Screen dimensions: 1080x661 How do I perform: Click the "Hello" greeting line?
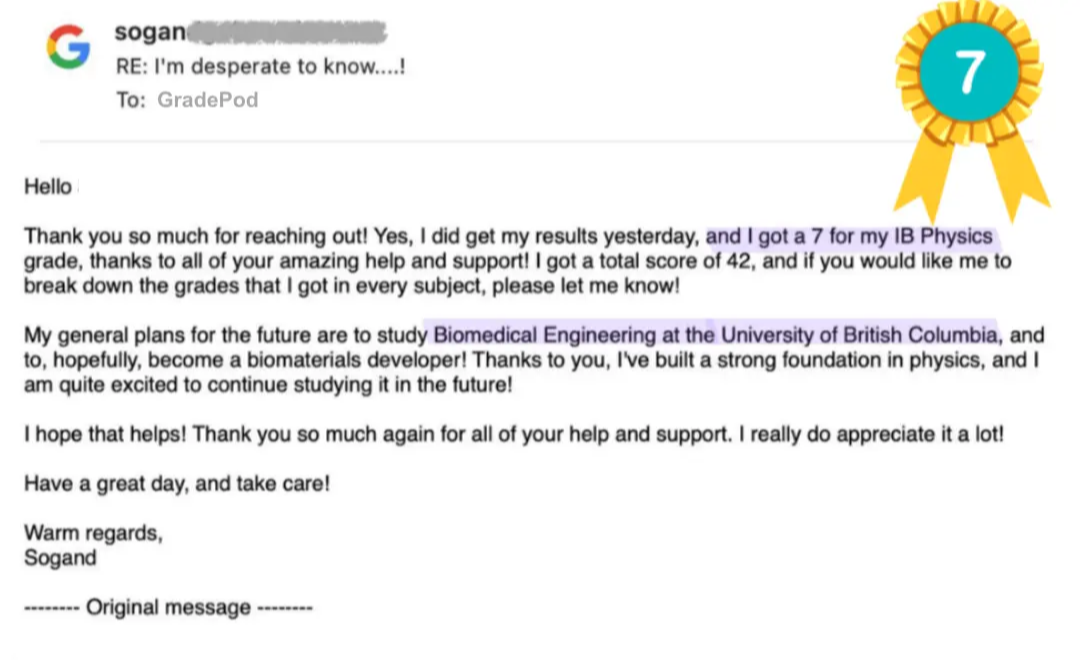pyautogui.click(x=48, y=187)
